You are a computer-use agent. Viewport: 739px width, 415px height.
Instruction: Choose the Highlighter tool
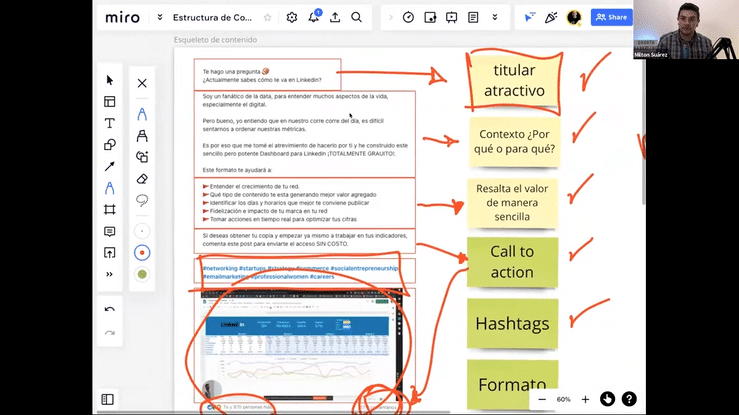coord(142,135)
